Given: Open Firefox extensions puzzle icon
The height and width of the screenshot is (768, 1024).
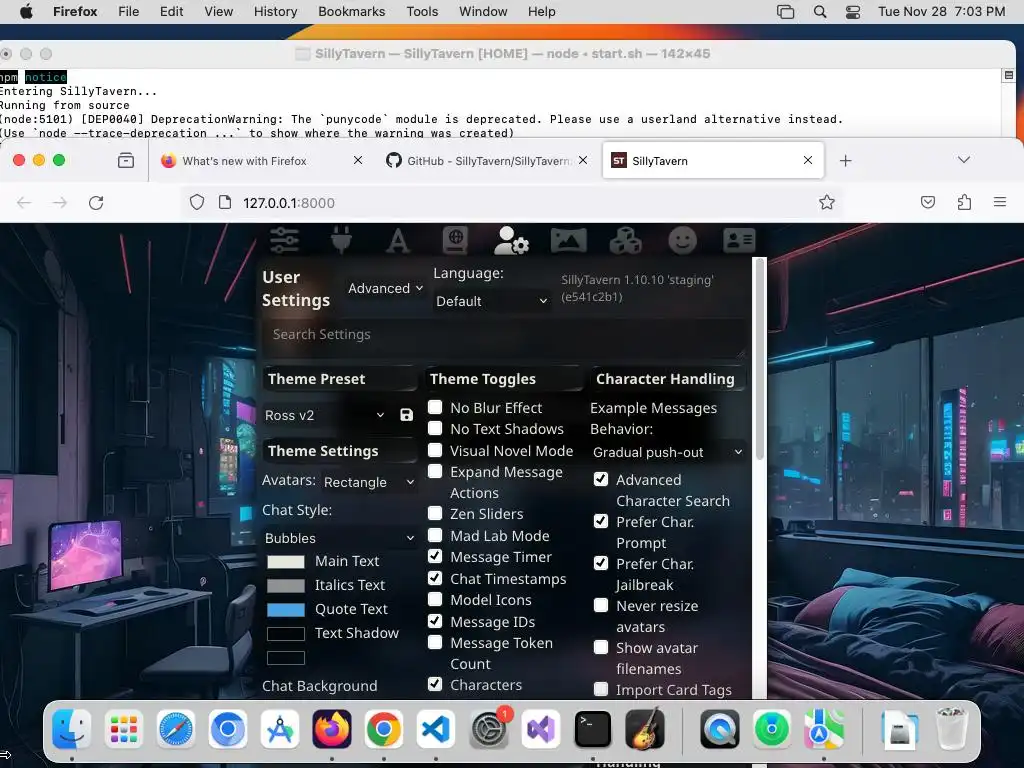Looking at the screenshot, I should tap(964, 202).
